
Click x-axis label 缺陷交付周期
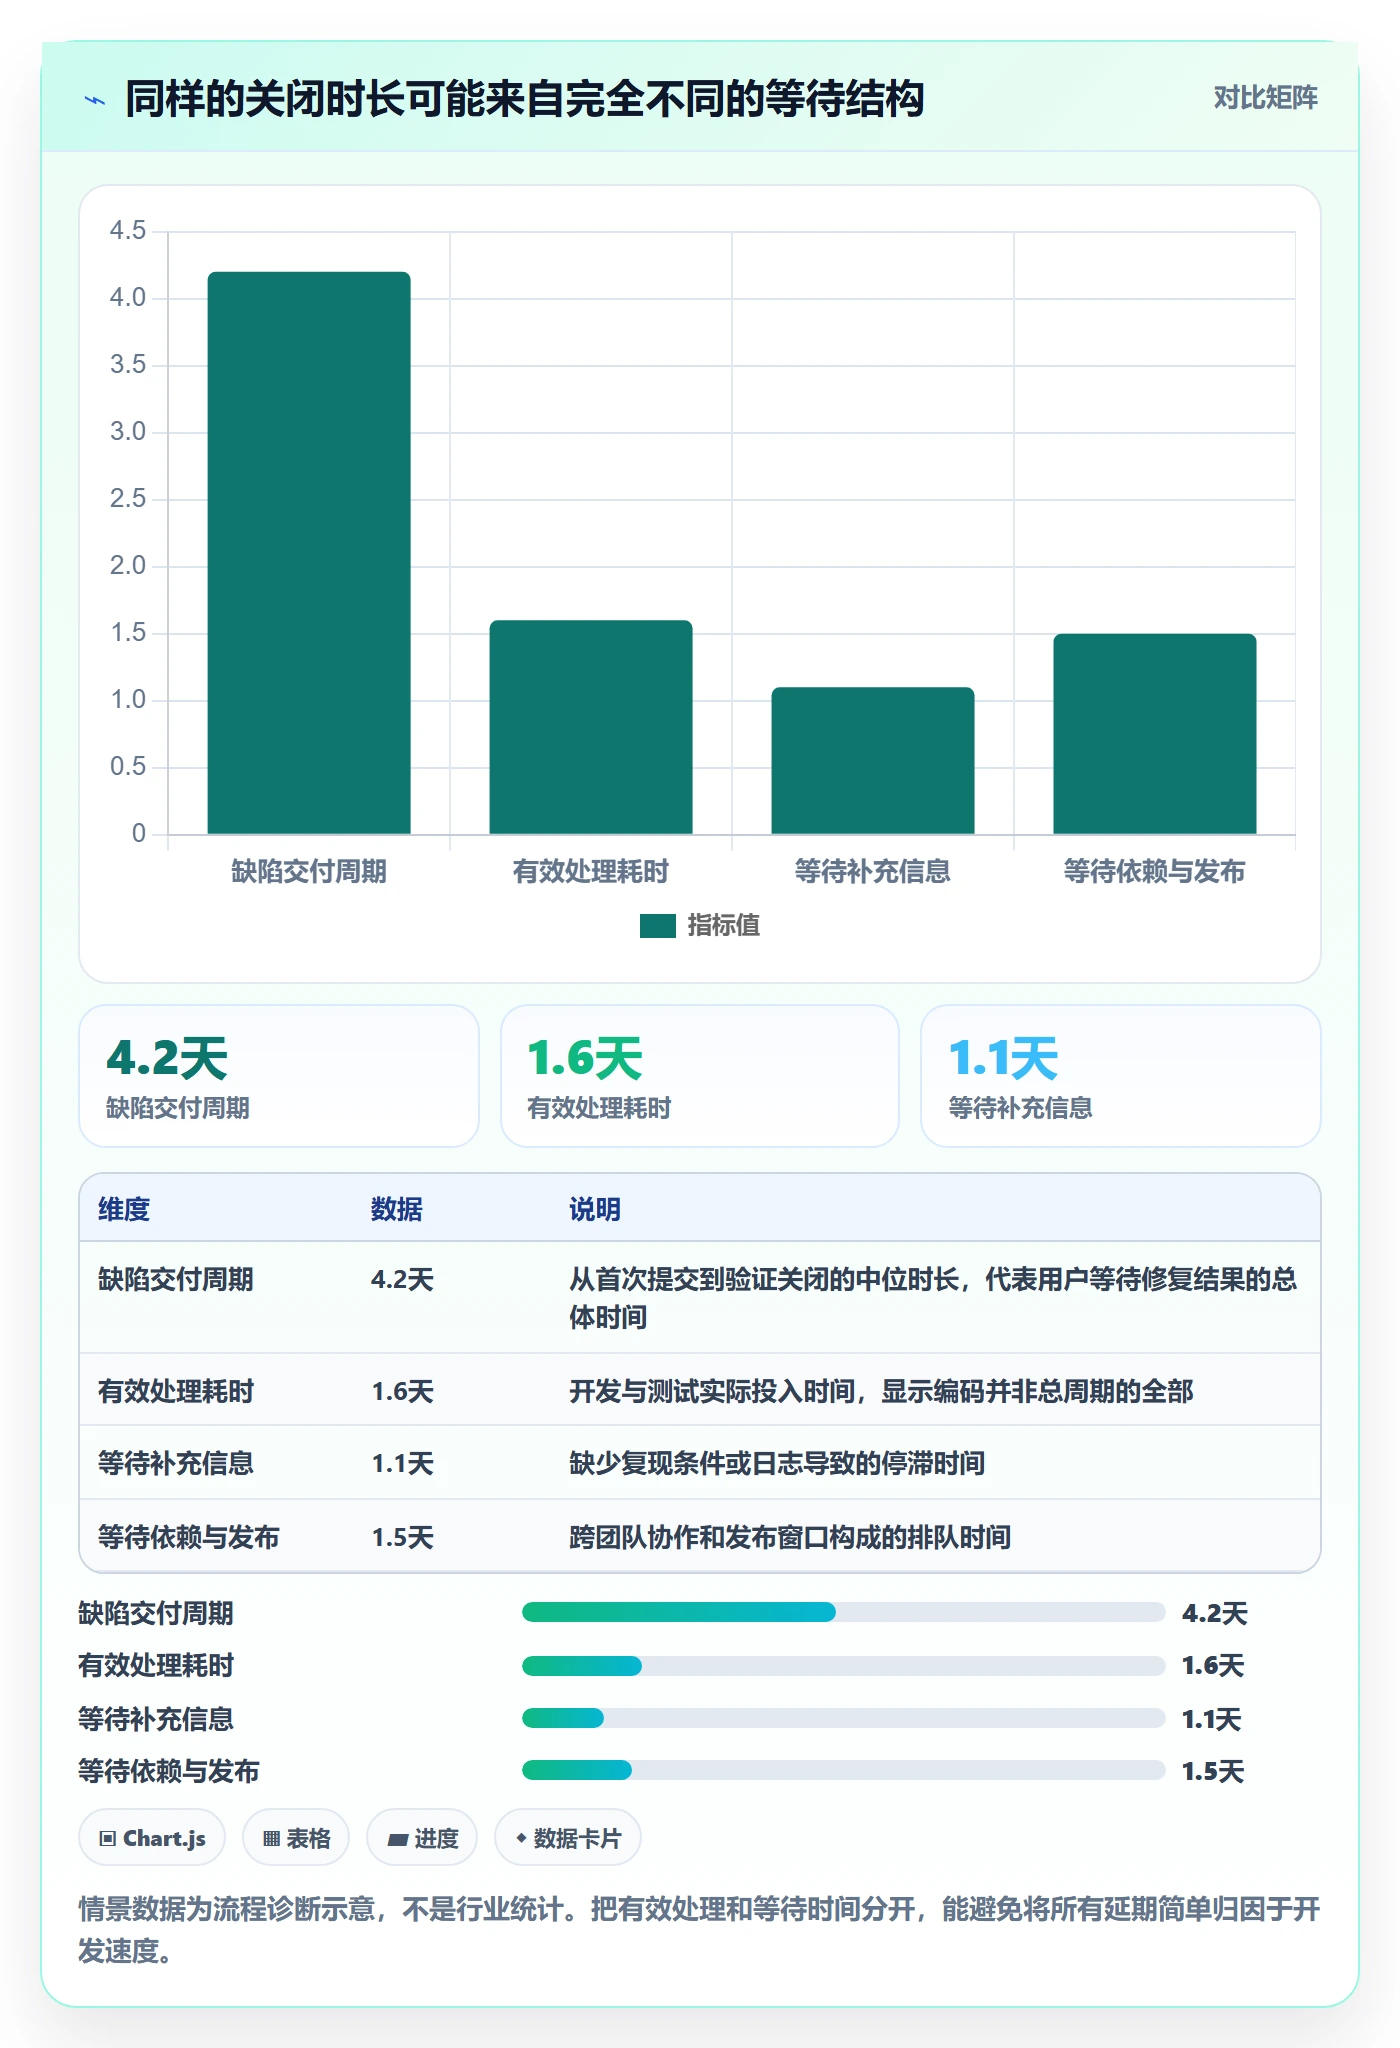(x=309, y=872)
